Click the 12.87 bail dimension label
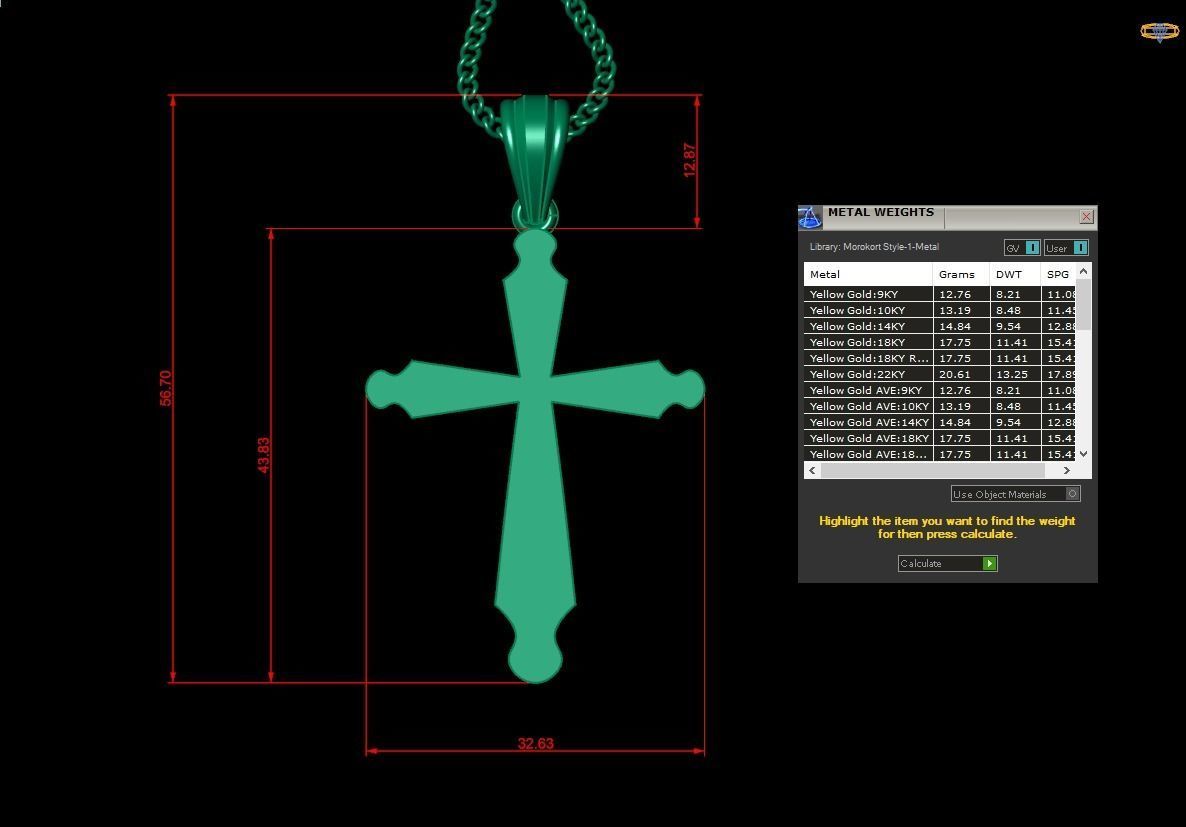Viewport: 1186px width, 827px height. 689,160
